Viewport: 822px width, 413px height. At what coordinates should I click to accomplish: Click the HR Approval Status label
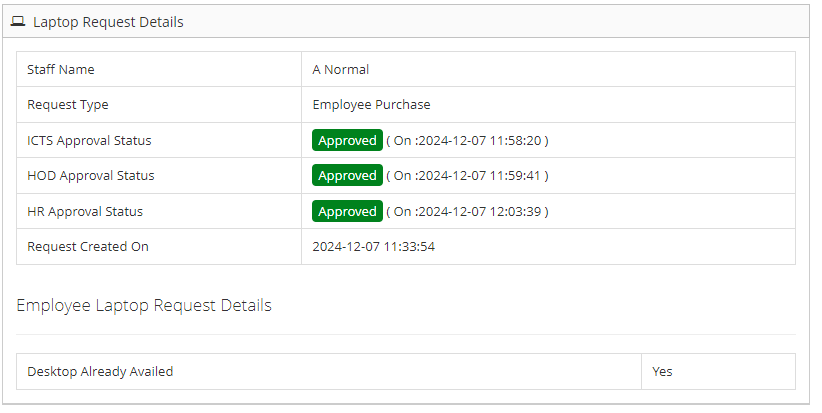point(85,212)
